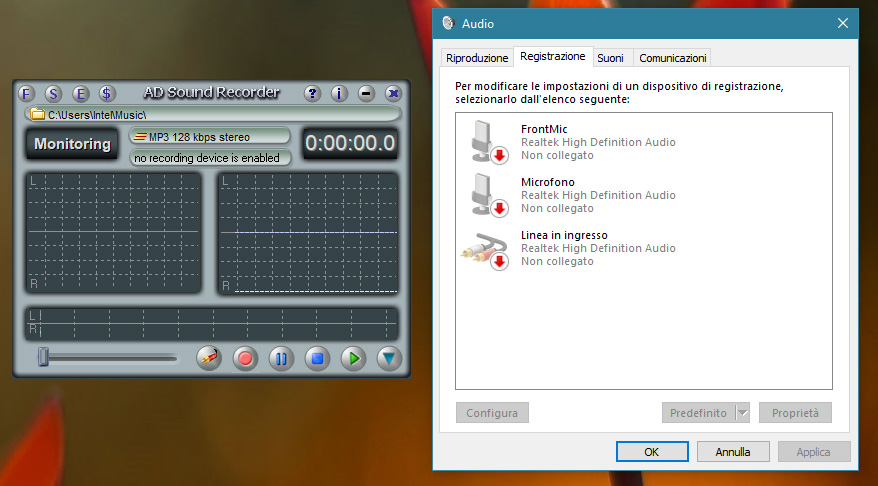Toggle the Monitoring button
Screen dimensions: 878x486
[x=72, y=144]
